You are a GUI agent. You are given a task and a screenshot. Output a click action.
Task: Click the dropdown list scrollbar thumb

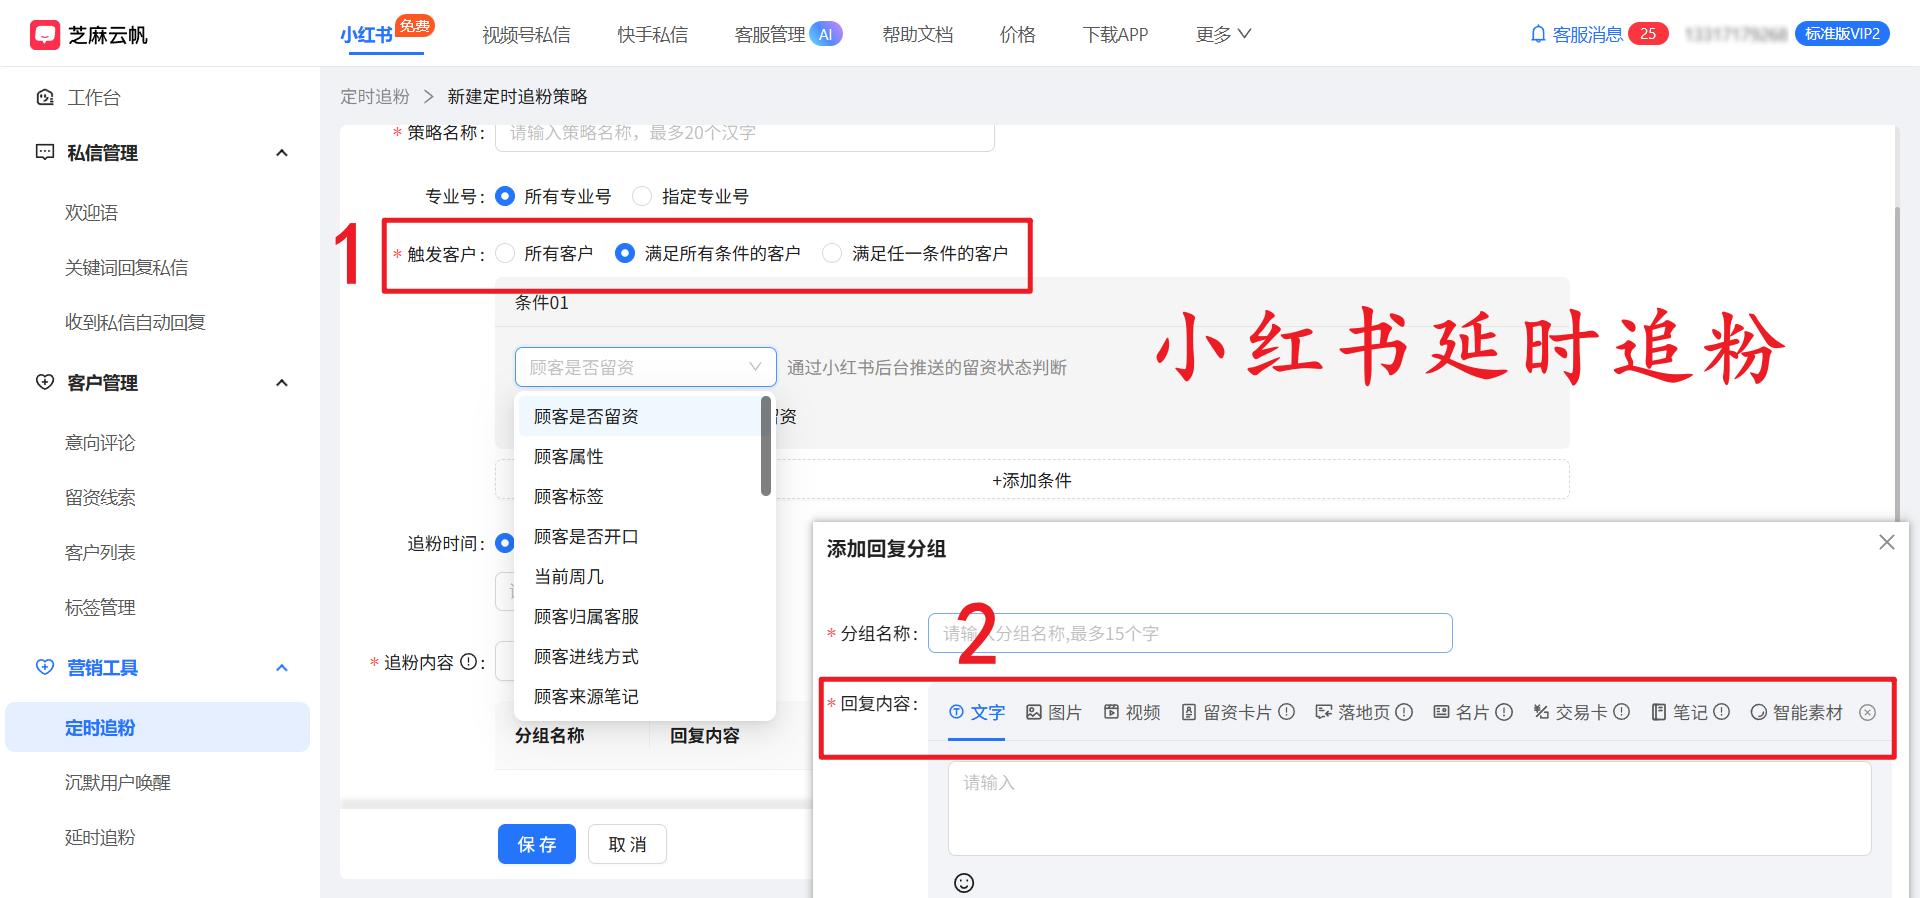click(x=766, y=446)
